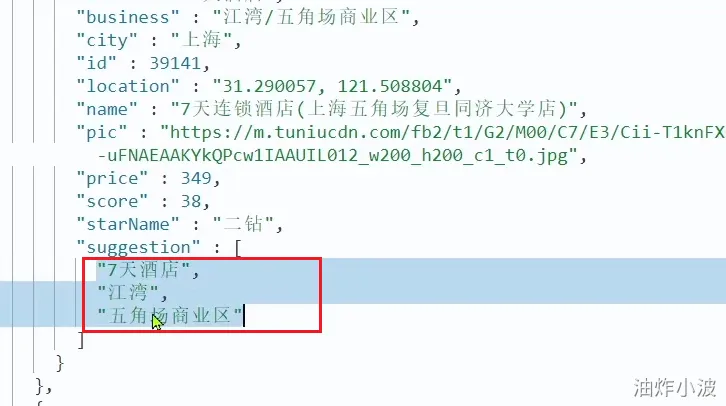726x406 pixels.
Task: Click the "city" value 上海
Action: coord(201,40)
